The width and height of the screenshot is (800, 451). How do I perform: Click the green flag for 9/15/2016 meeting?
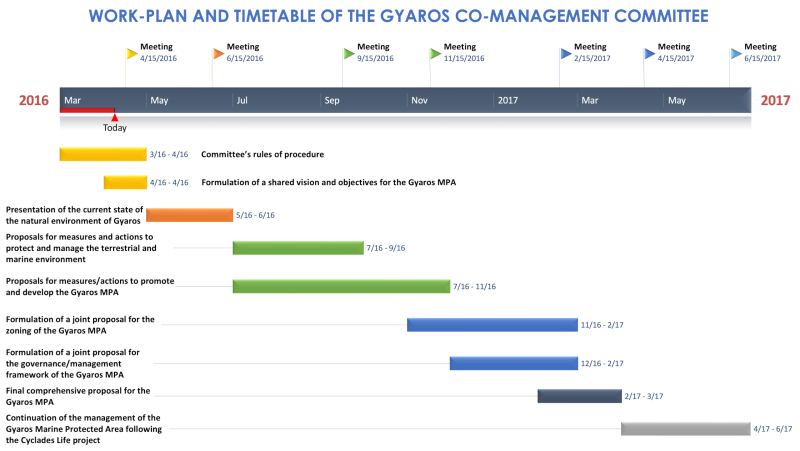tap(349, 54)
